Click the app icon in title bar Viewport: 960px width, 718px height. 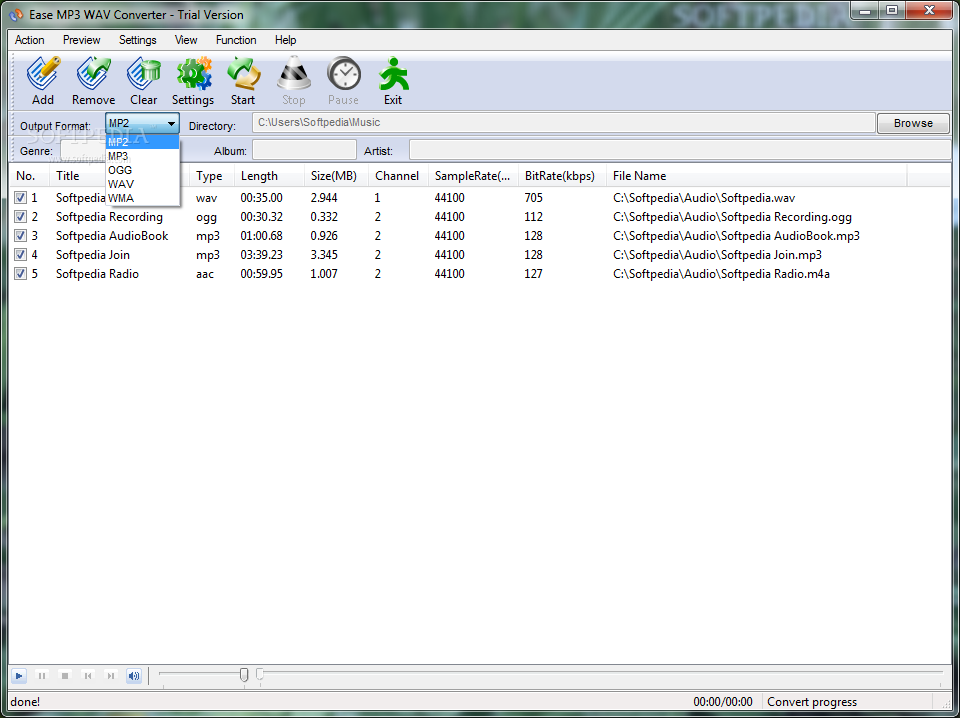click(16, 15)
